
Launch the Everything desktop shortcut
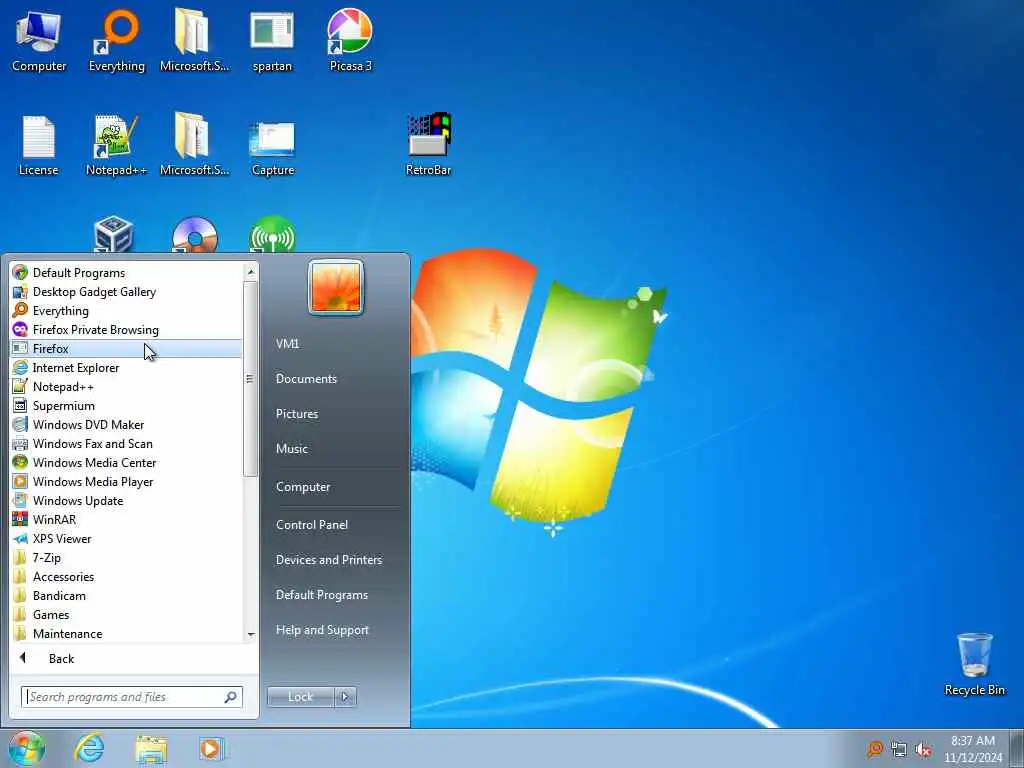click(x=117, y=40)
